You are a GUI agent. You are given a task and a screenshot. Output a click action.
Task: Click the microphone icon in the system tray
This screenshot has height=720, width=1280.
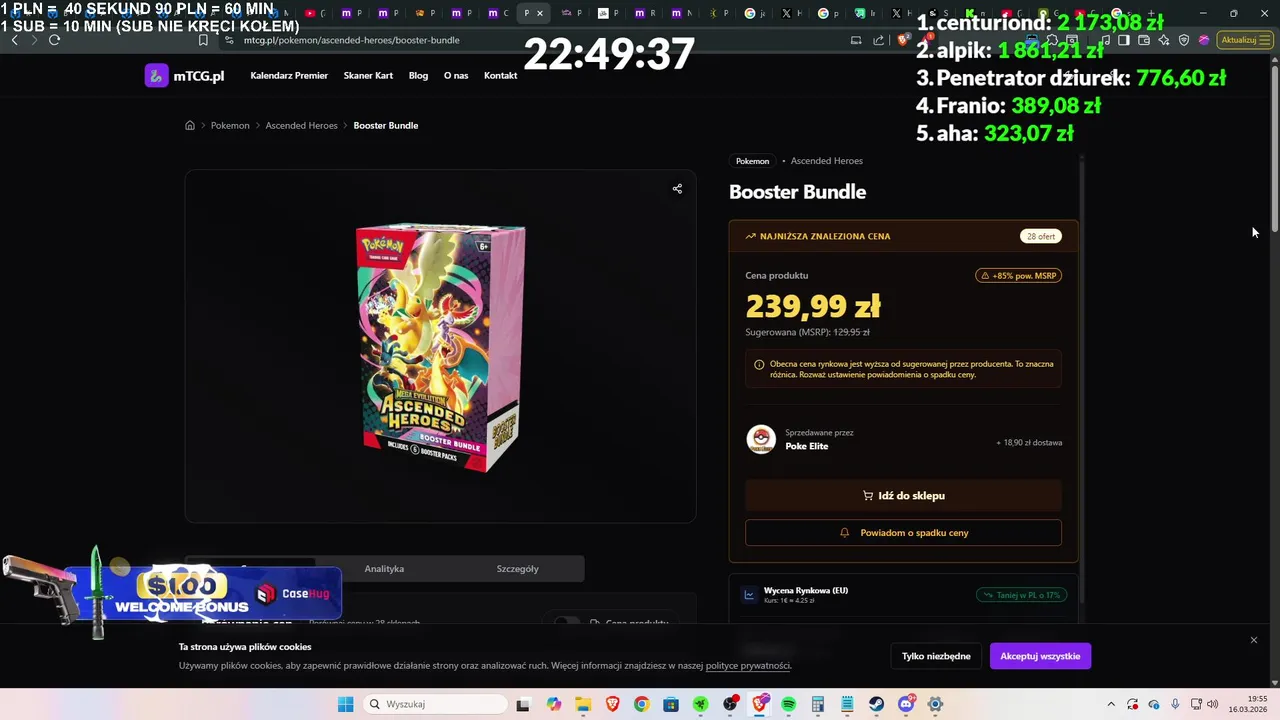(x=1176, y=704)
